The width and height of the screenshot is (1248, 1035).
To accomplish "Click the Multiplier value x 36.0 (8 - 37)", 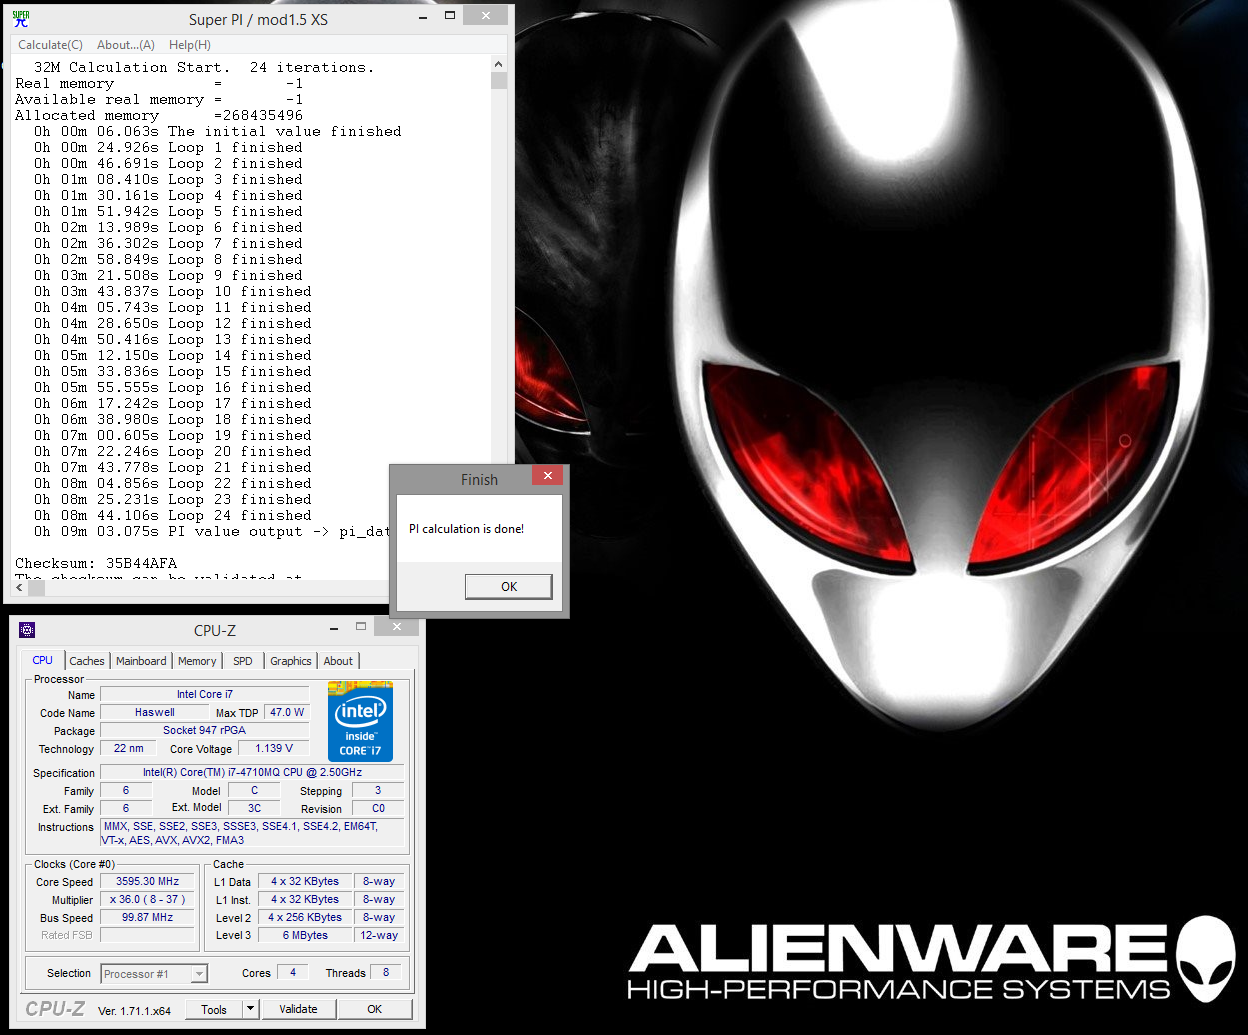I will tap(148, 900).
